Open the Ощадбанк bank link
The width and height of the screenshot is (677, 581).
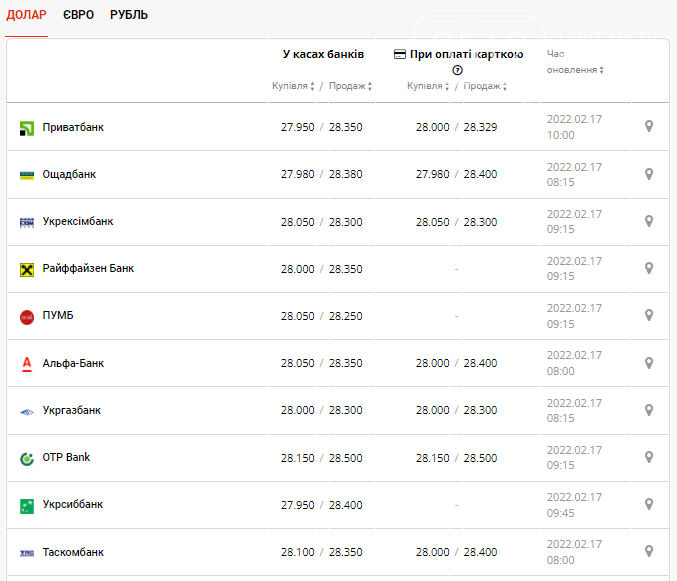pos(69,174)
